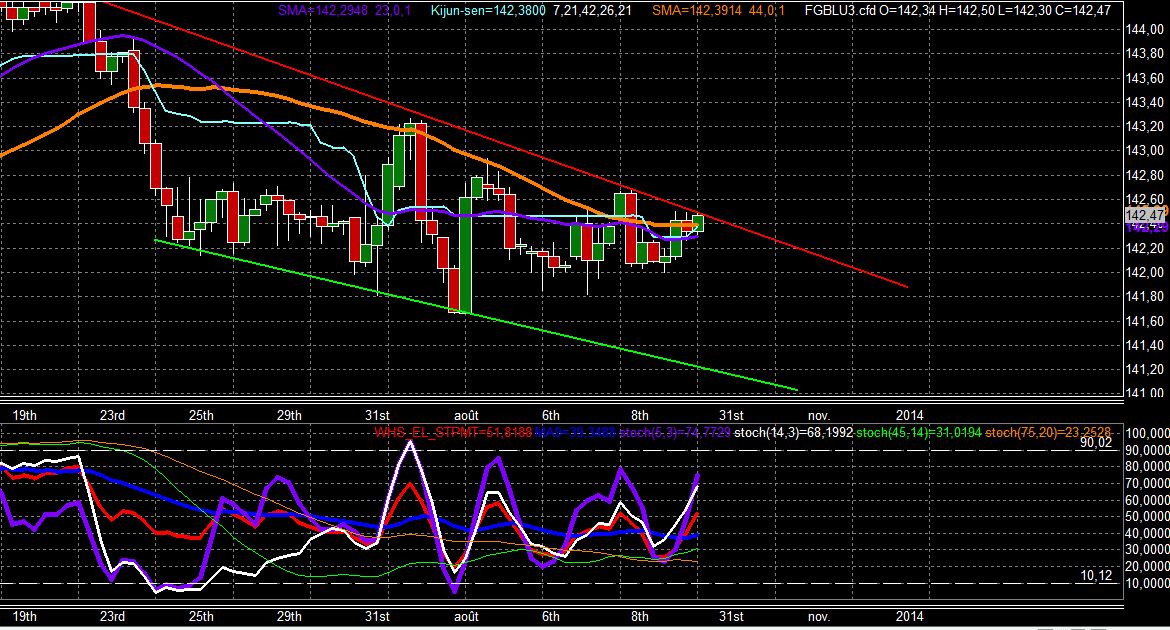
Task: Click 8th on the stochastic panel date axis
Action: click(639, 617)
